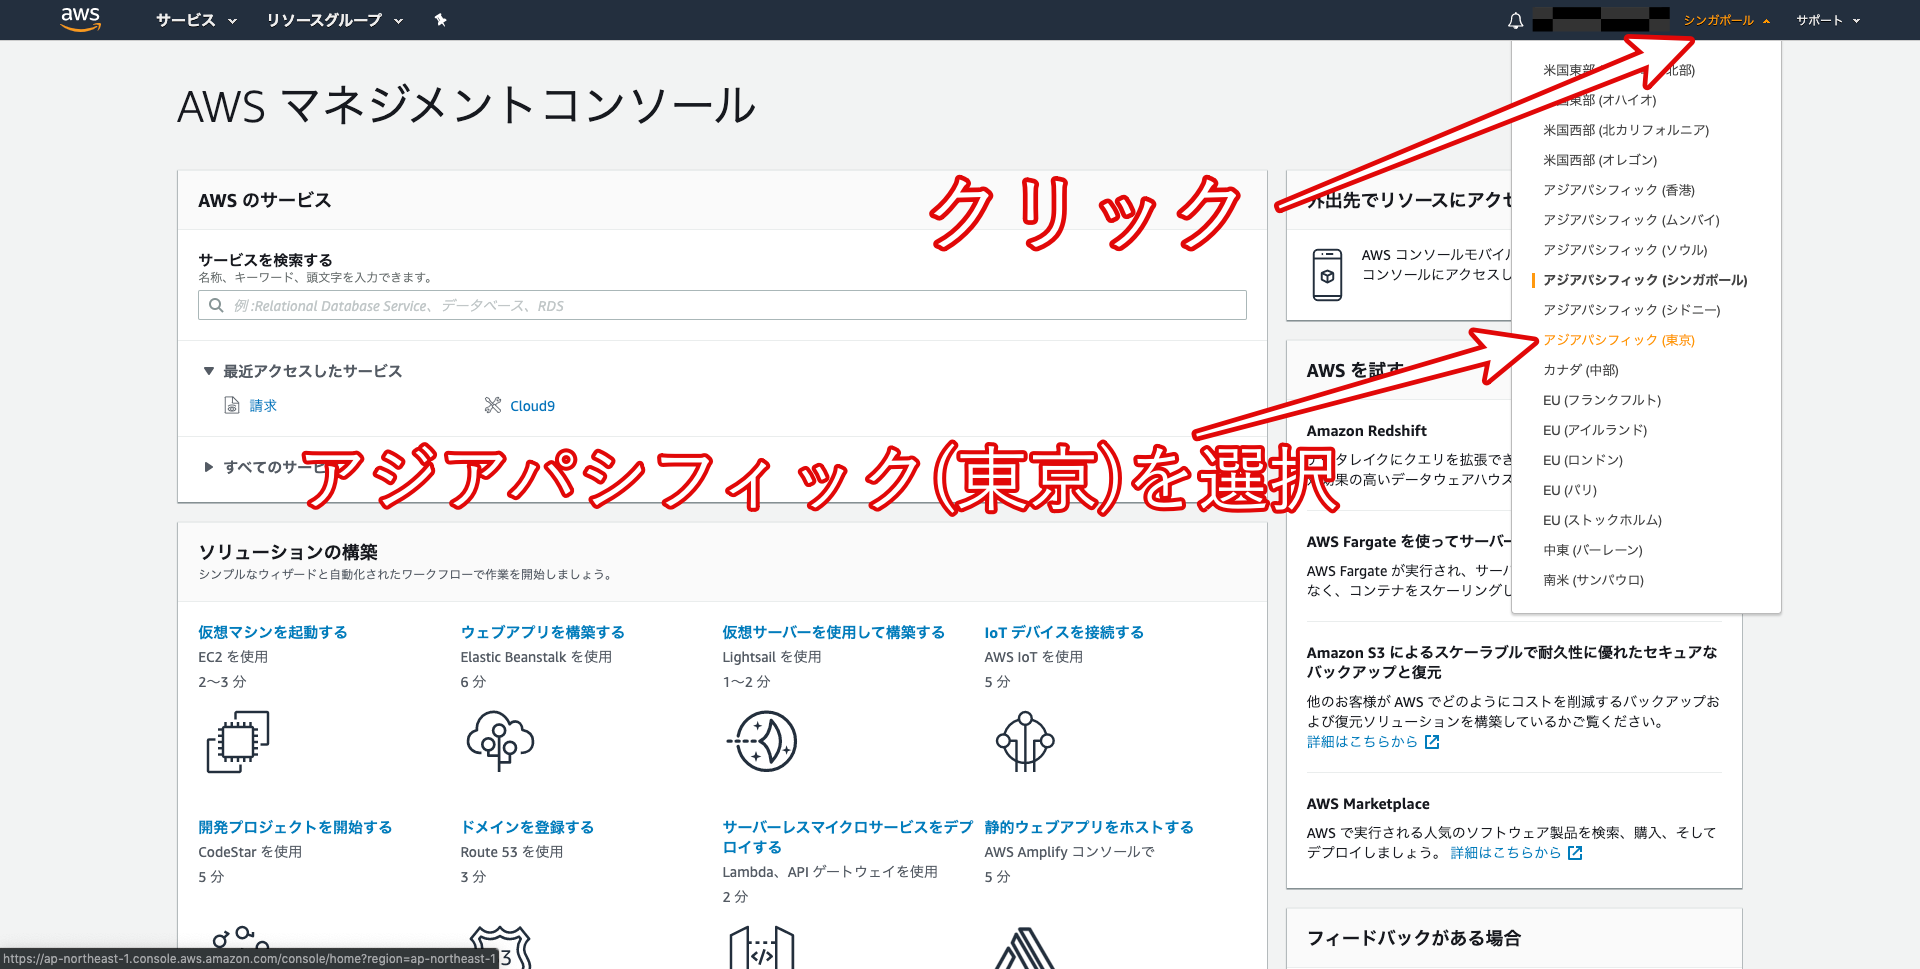Open the notifications bell icon
Viewport: 1920px width, 969px height.
pos(1515,20)
